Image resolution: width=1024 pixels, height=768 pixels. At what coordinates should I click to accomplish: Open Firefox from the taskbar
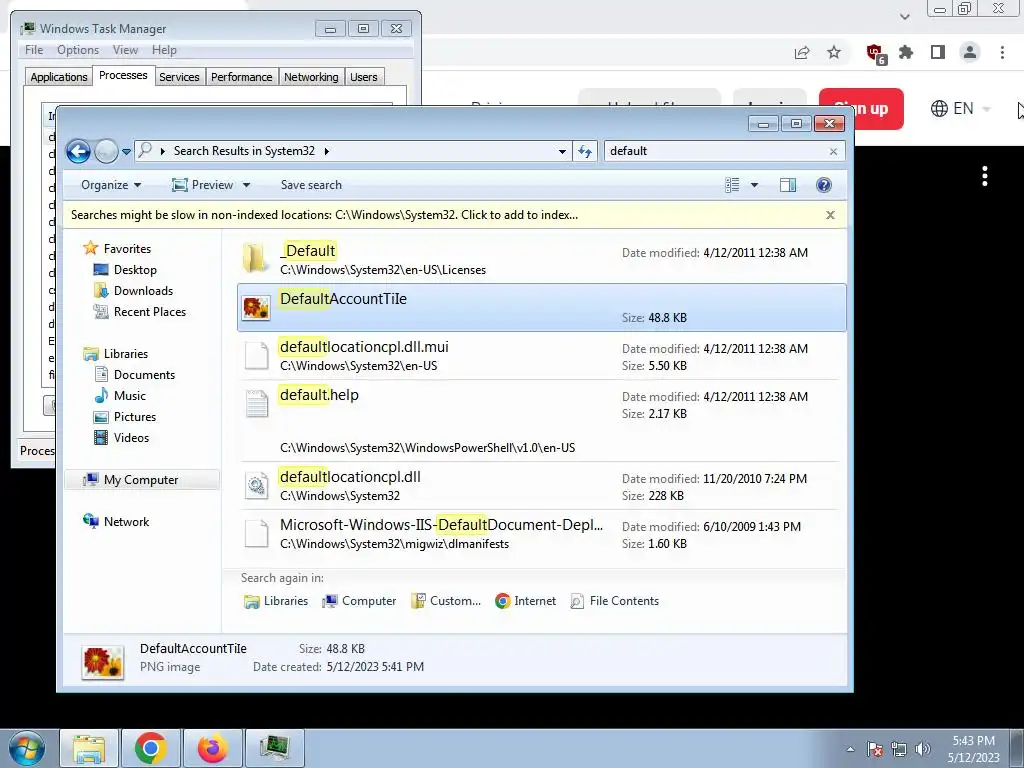(x=213, y=748)
